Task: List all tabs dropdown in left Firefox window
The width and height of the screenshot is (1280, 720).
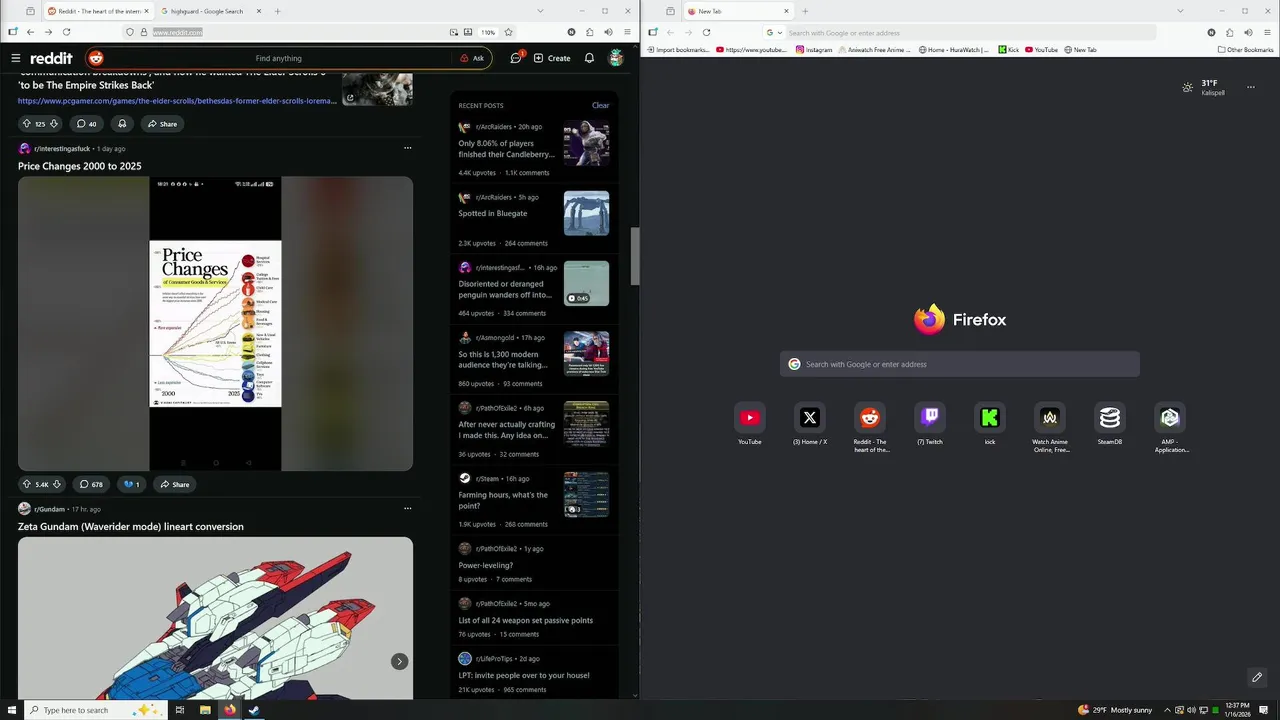Action: point(539,11)
